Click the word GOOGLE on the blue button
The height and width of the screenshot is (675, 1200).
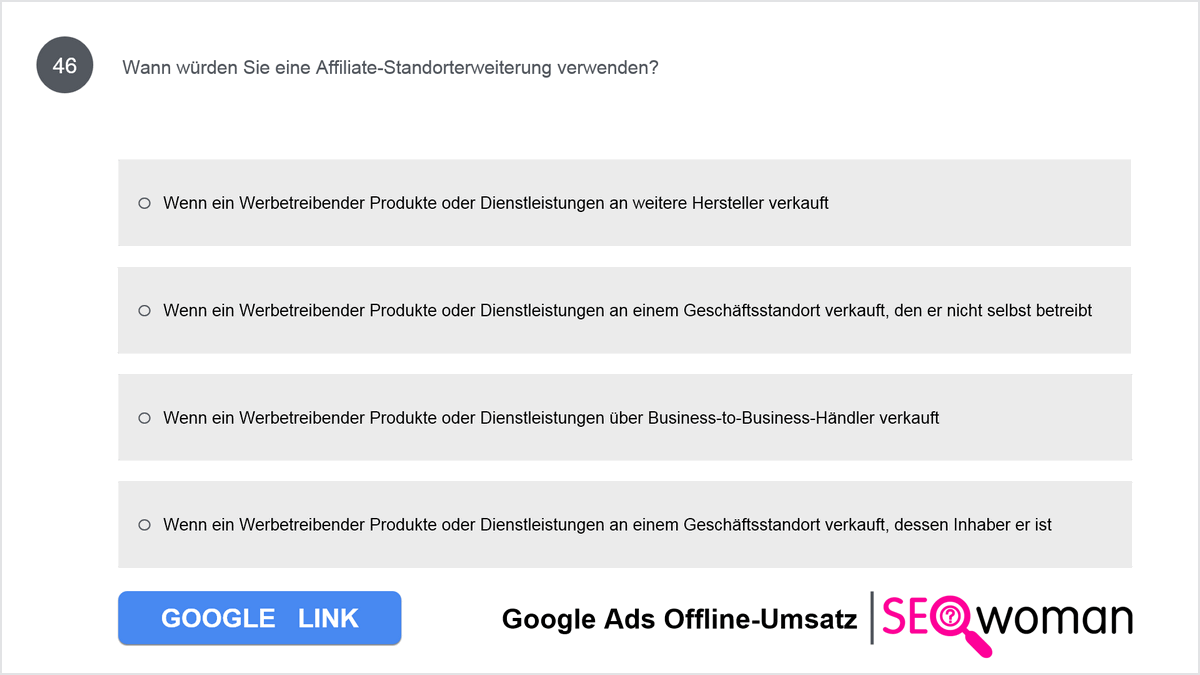tap(218, 618)
